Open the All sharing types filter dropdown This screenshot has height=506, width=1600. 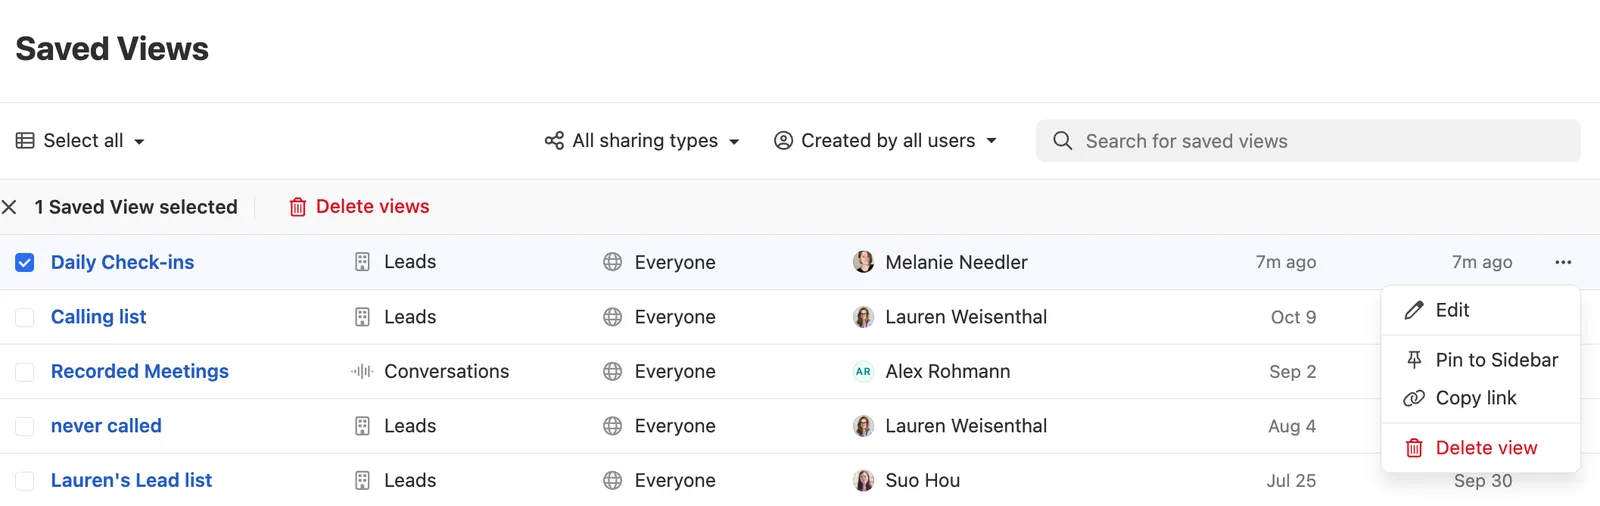click(x=642, y=141)
